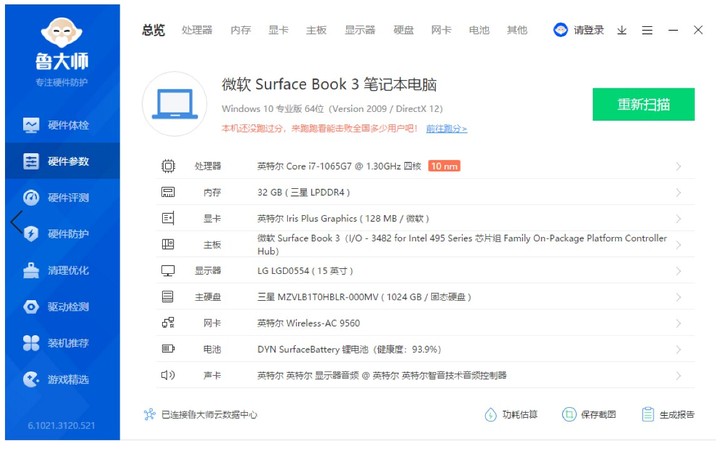Image resolution: width=728 pixels, height=454 pixels.
Task: Click the 显示器 monitor row icon
Action: click(168, 271)
